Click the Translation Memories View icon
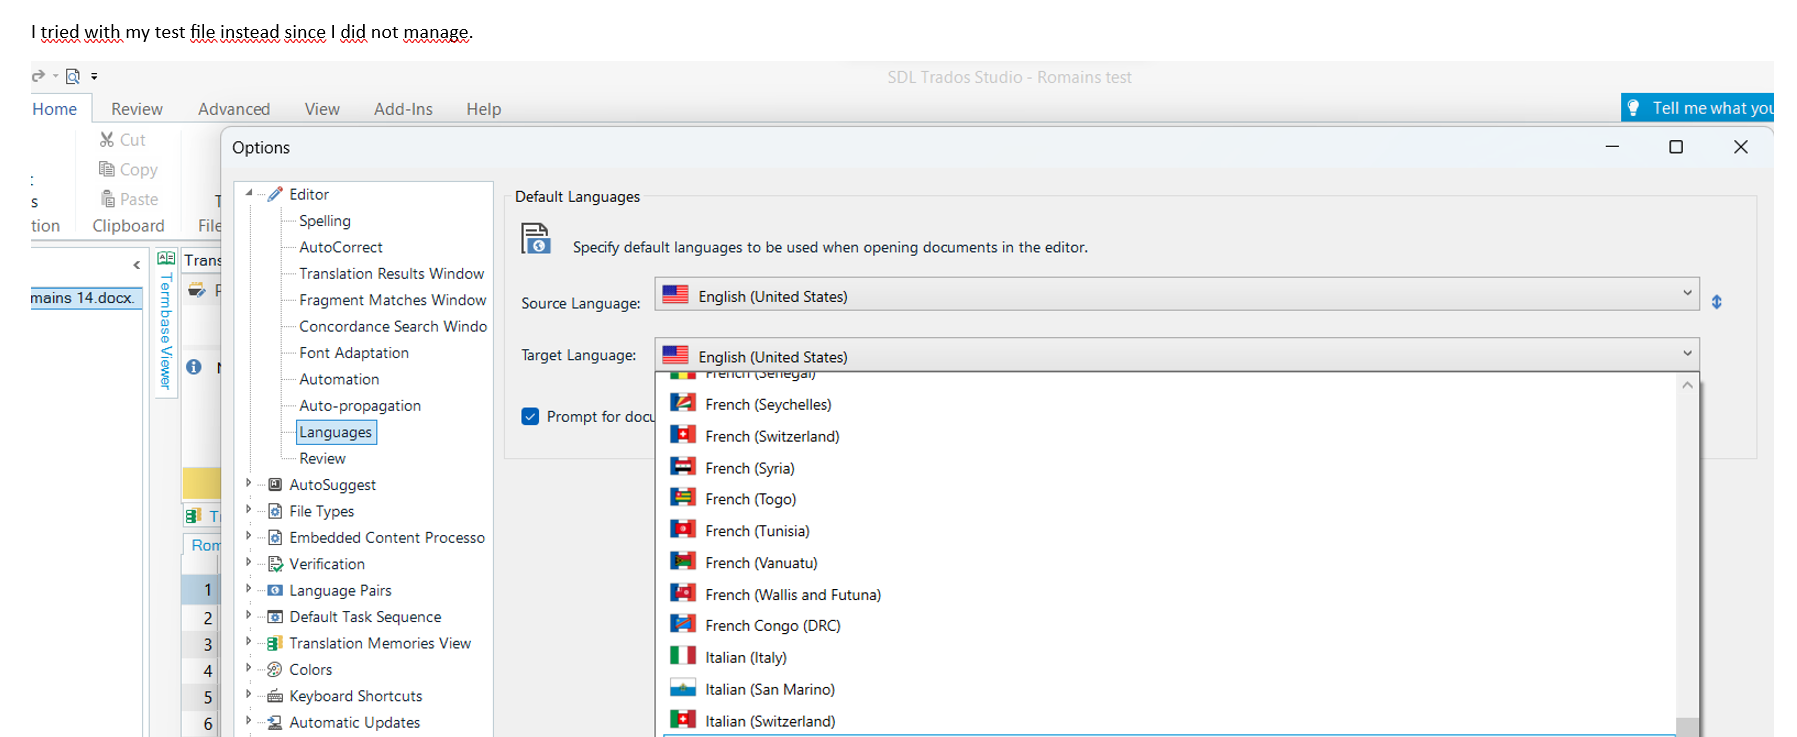The width and height of the screenshot is (1797, 737). pyautogui.click(x=275, y=643)
